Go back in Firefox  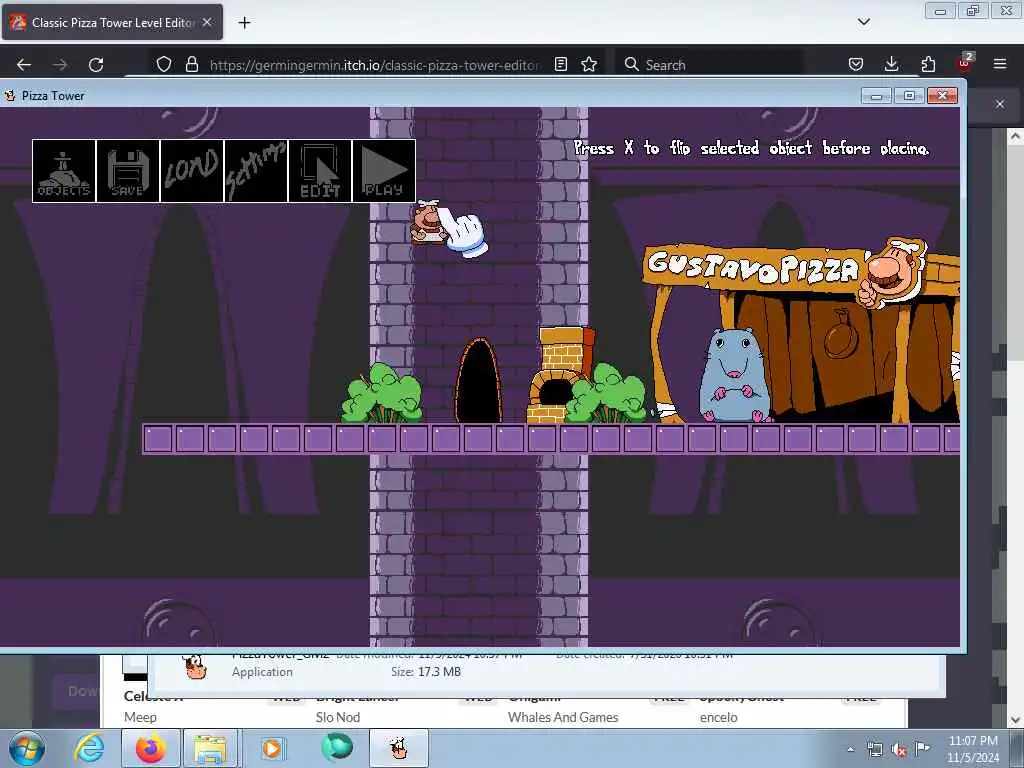24,65
